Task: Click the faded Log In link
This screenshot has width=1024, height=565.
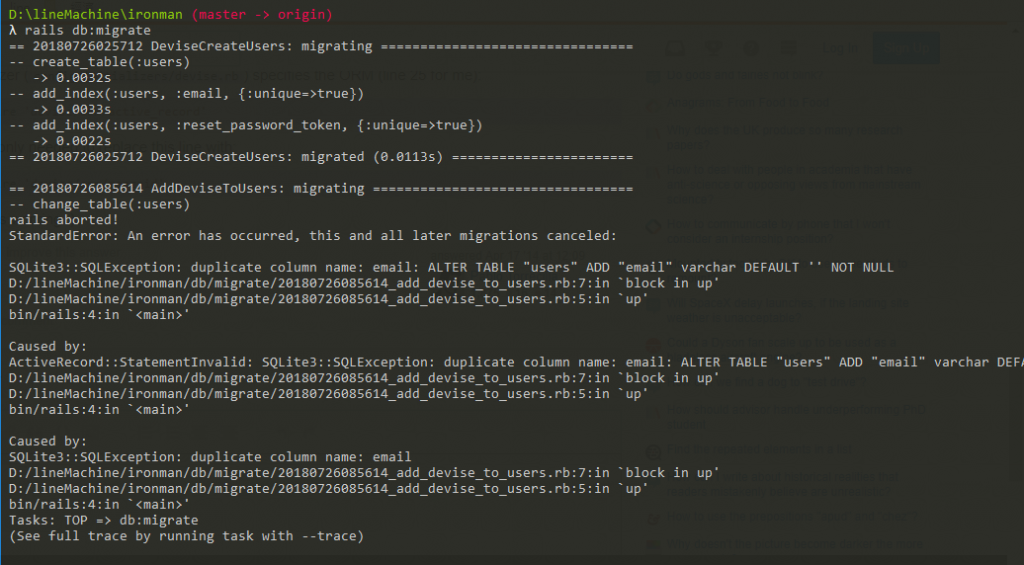Action: pos(840,48)
